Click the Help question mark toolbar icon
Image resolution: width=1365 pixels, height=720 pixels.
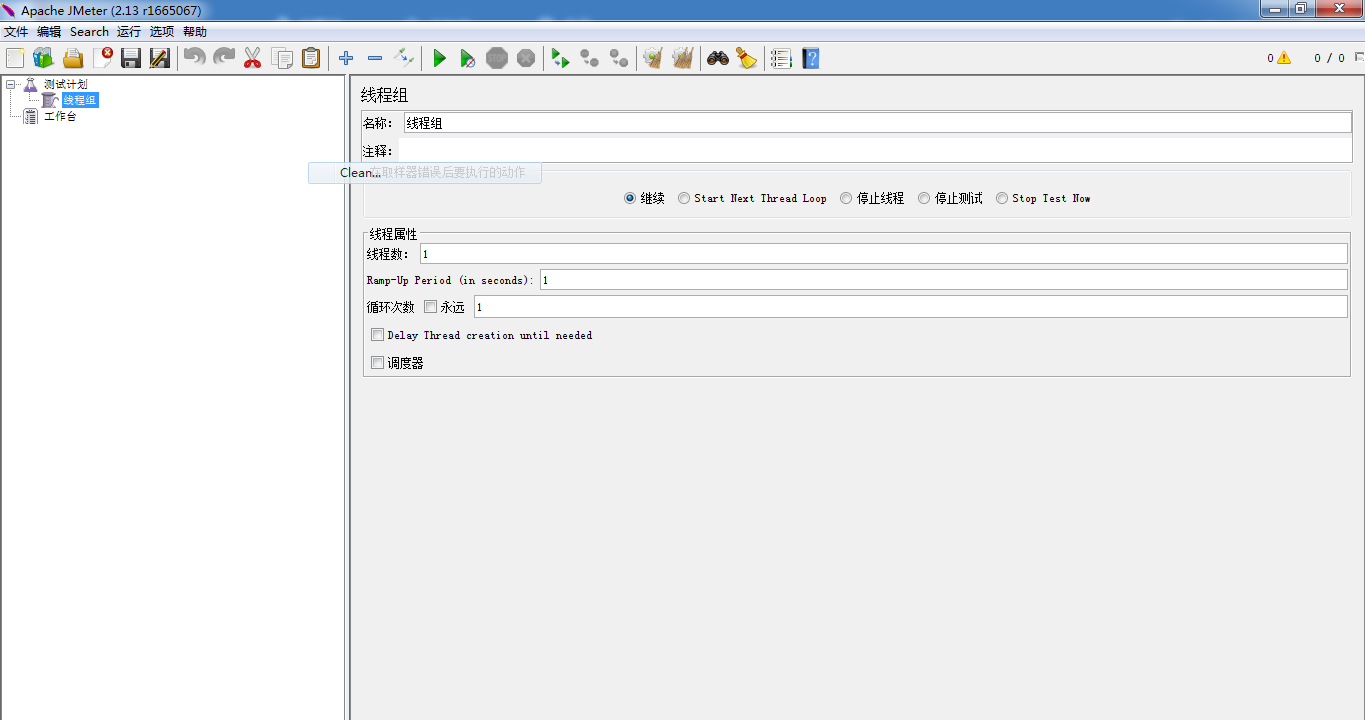tap(810, 58)
